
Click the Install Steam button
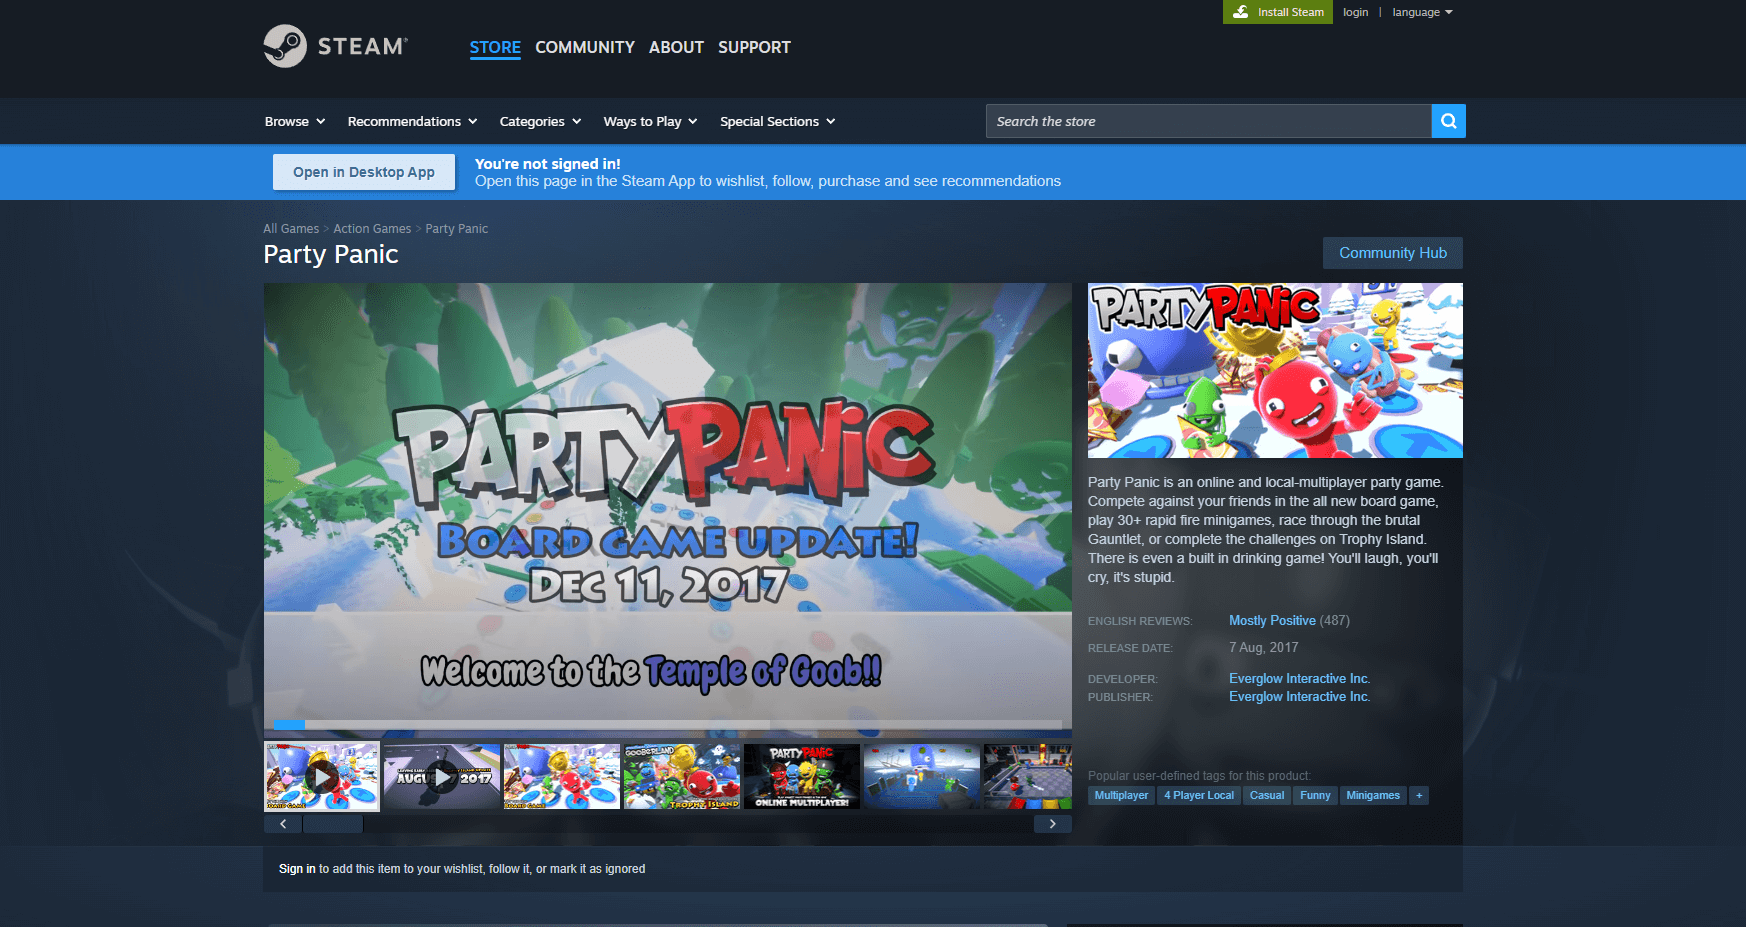click(x=1278, y=12)
